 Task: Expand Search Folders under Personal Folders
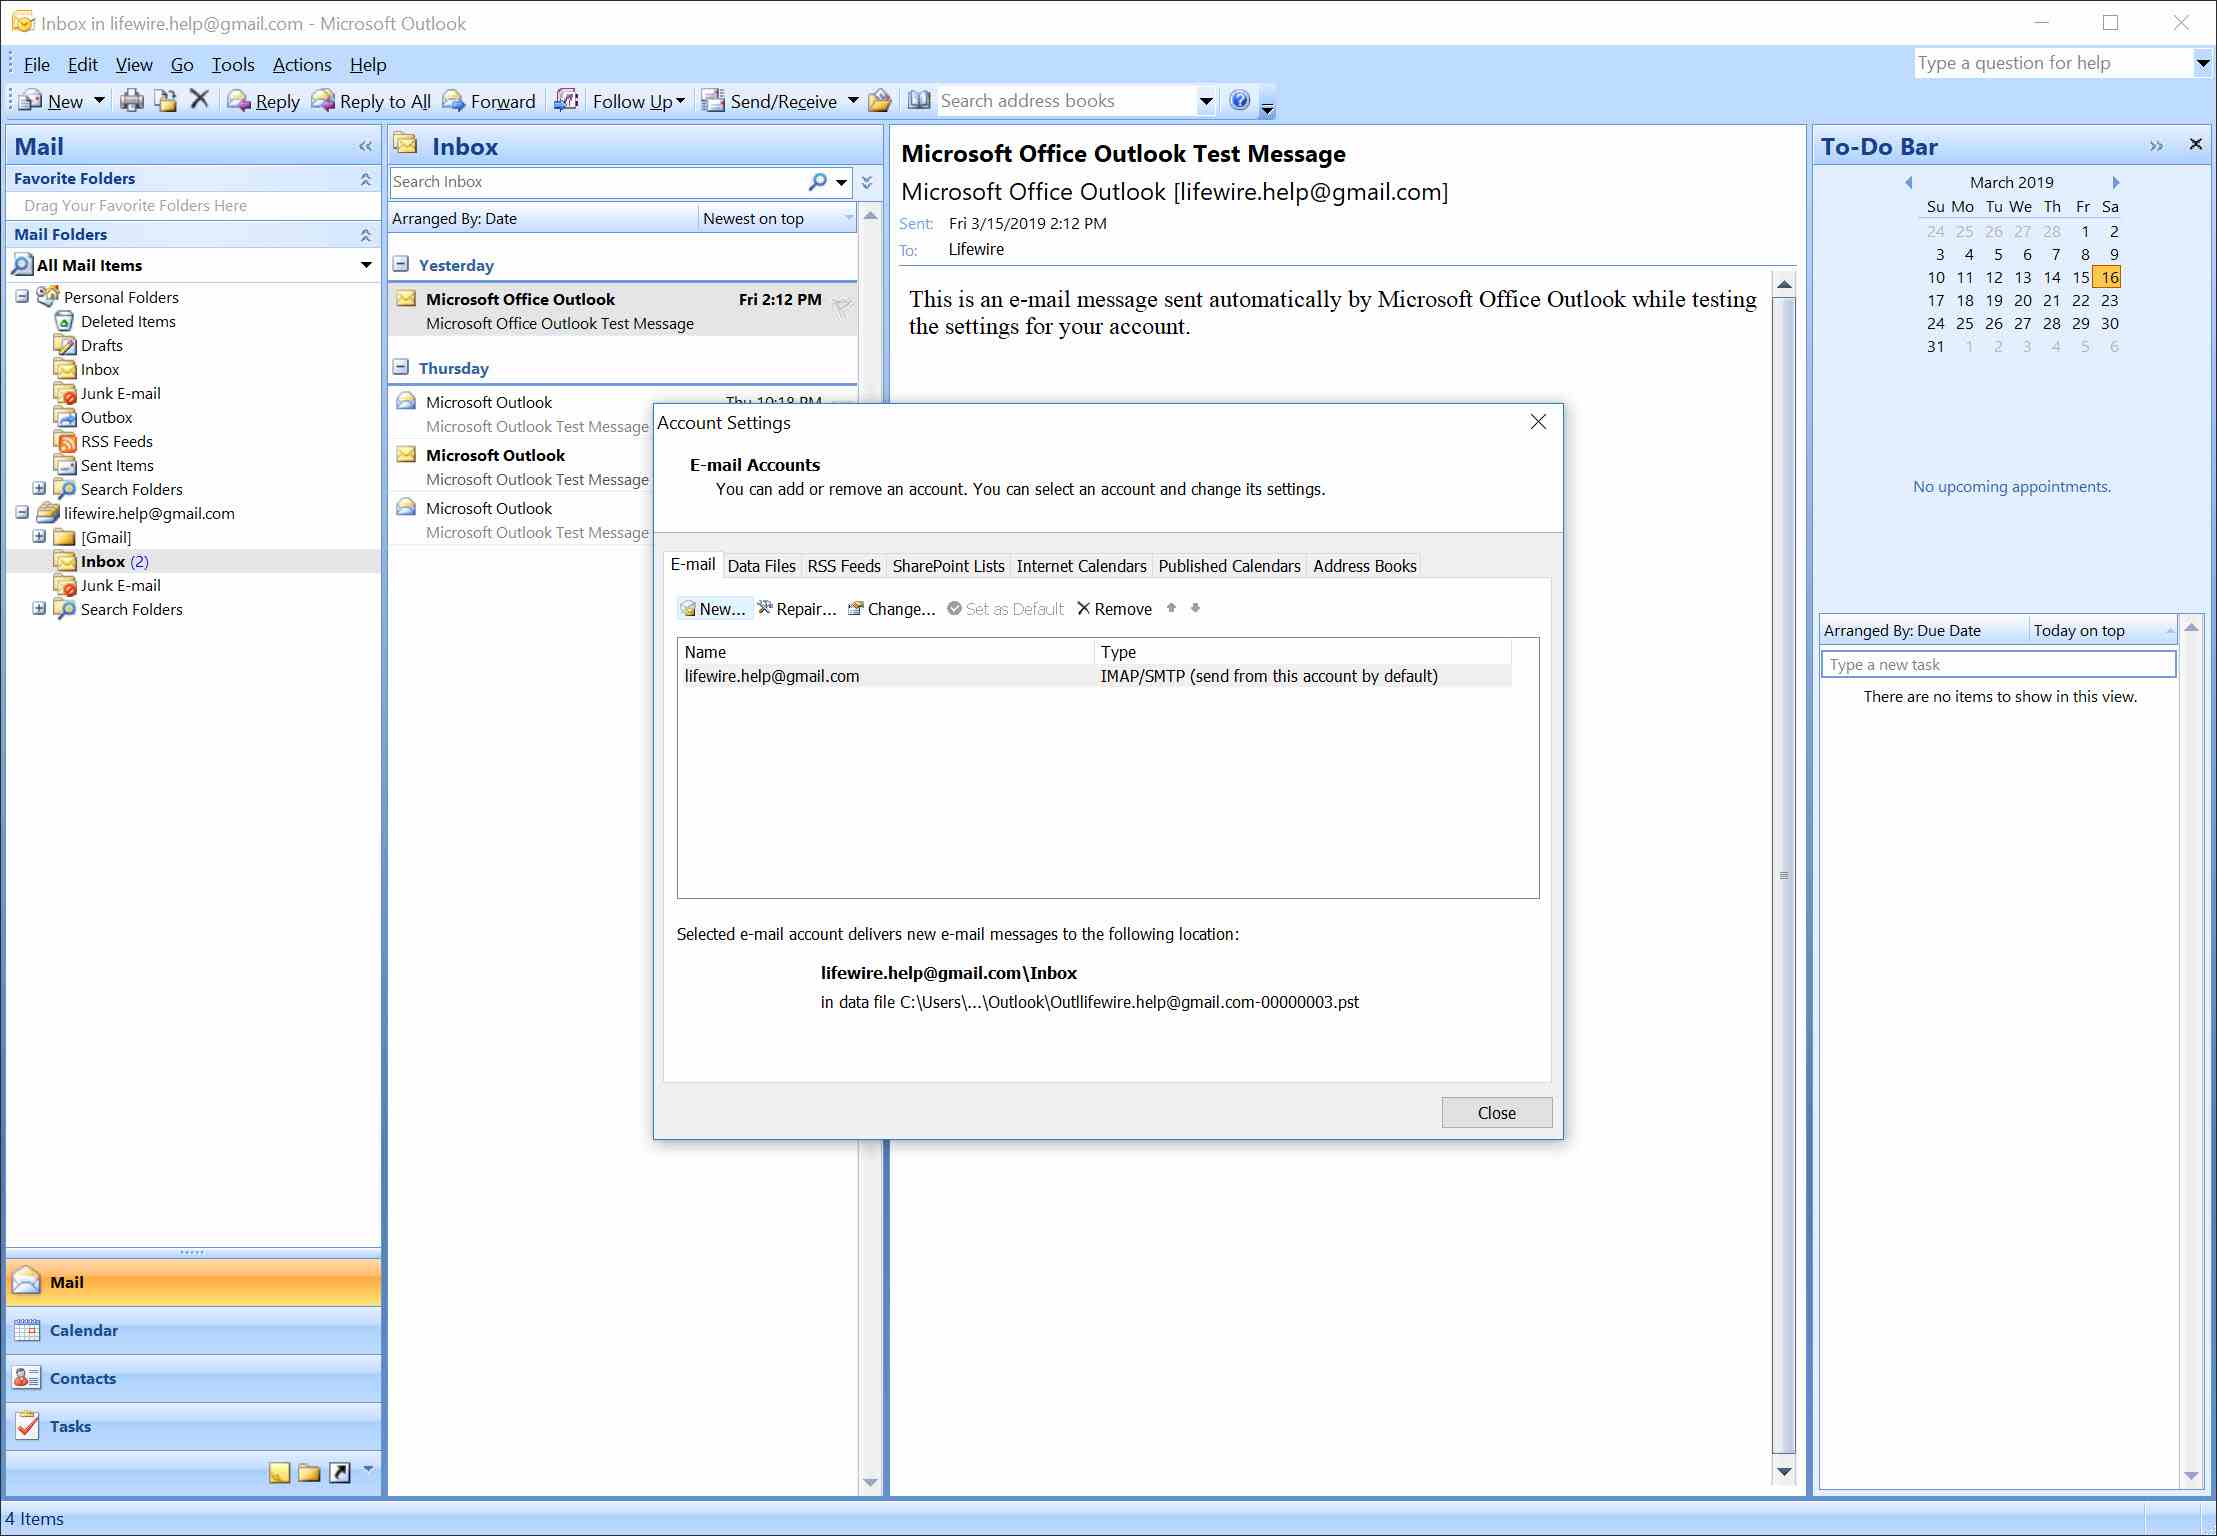tap(38, 488)
